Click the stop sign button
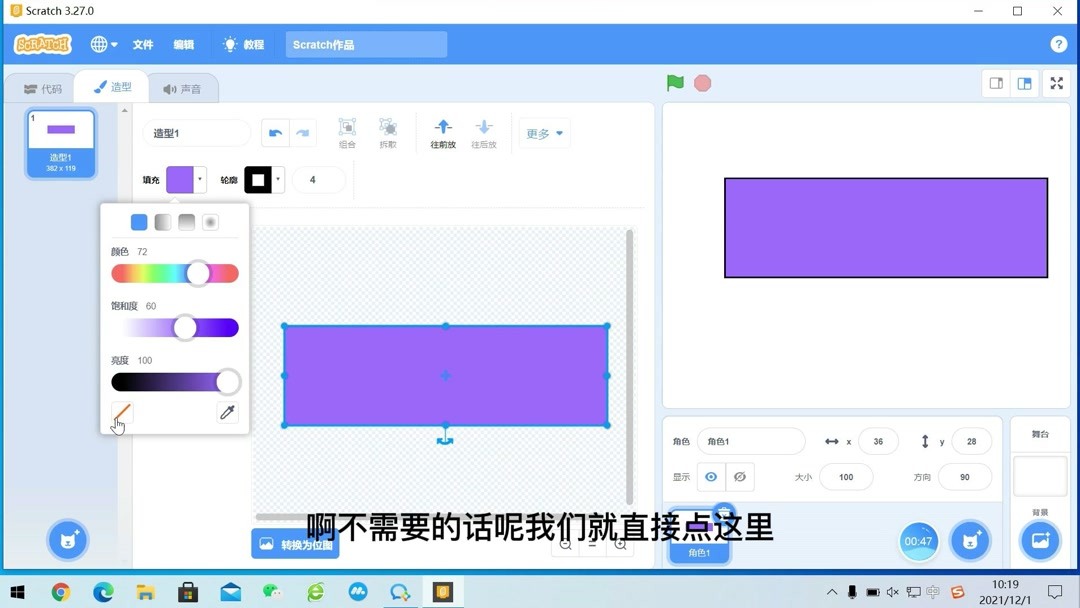 click(x=703, y=84)
